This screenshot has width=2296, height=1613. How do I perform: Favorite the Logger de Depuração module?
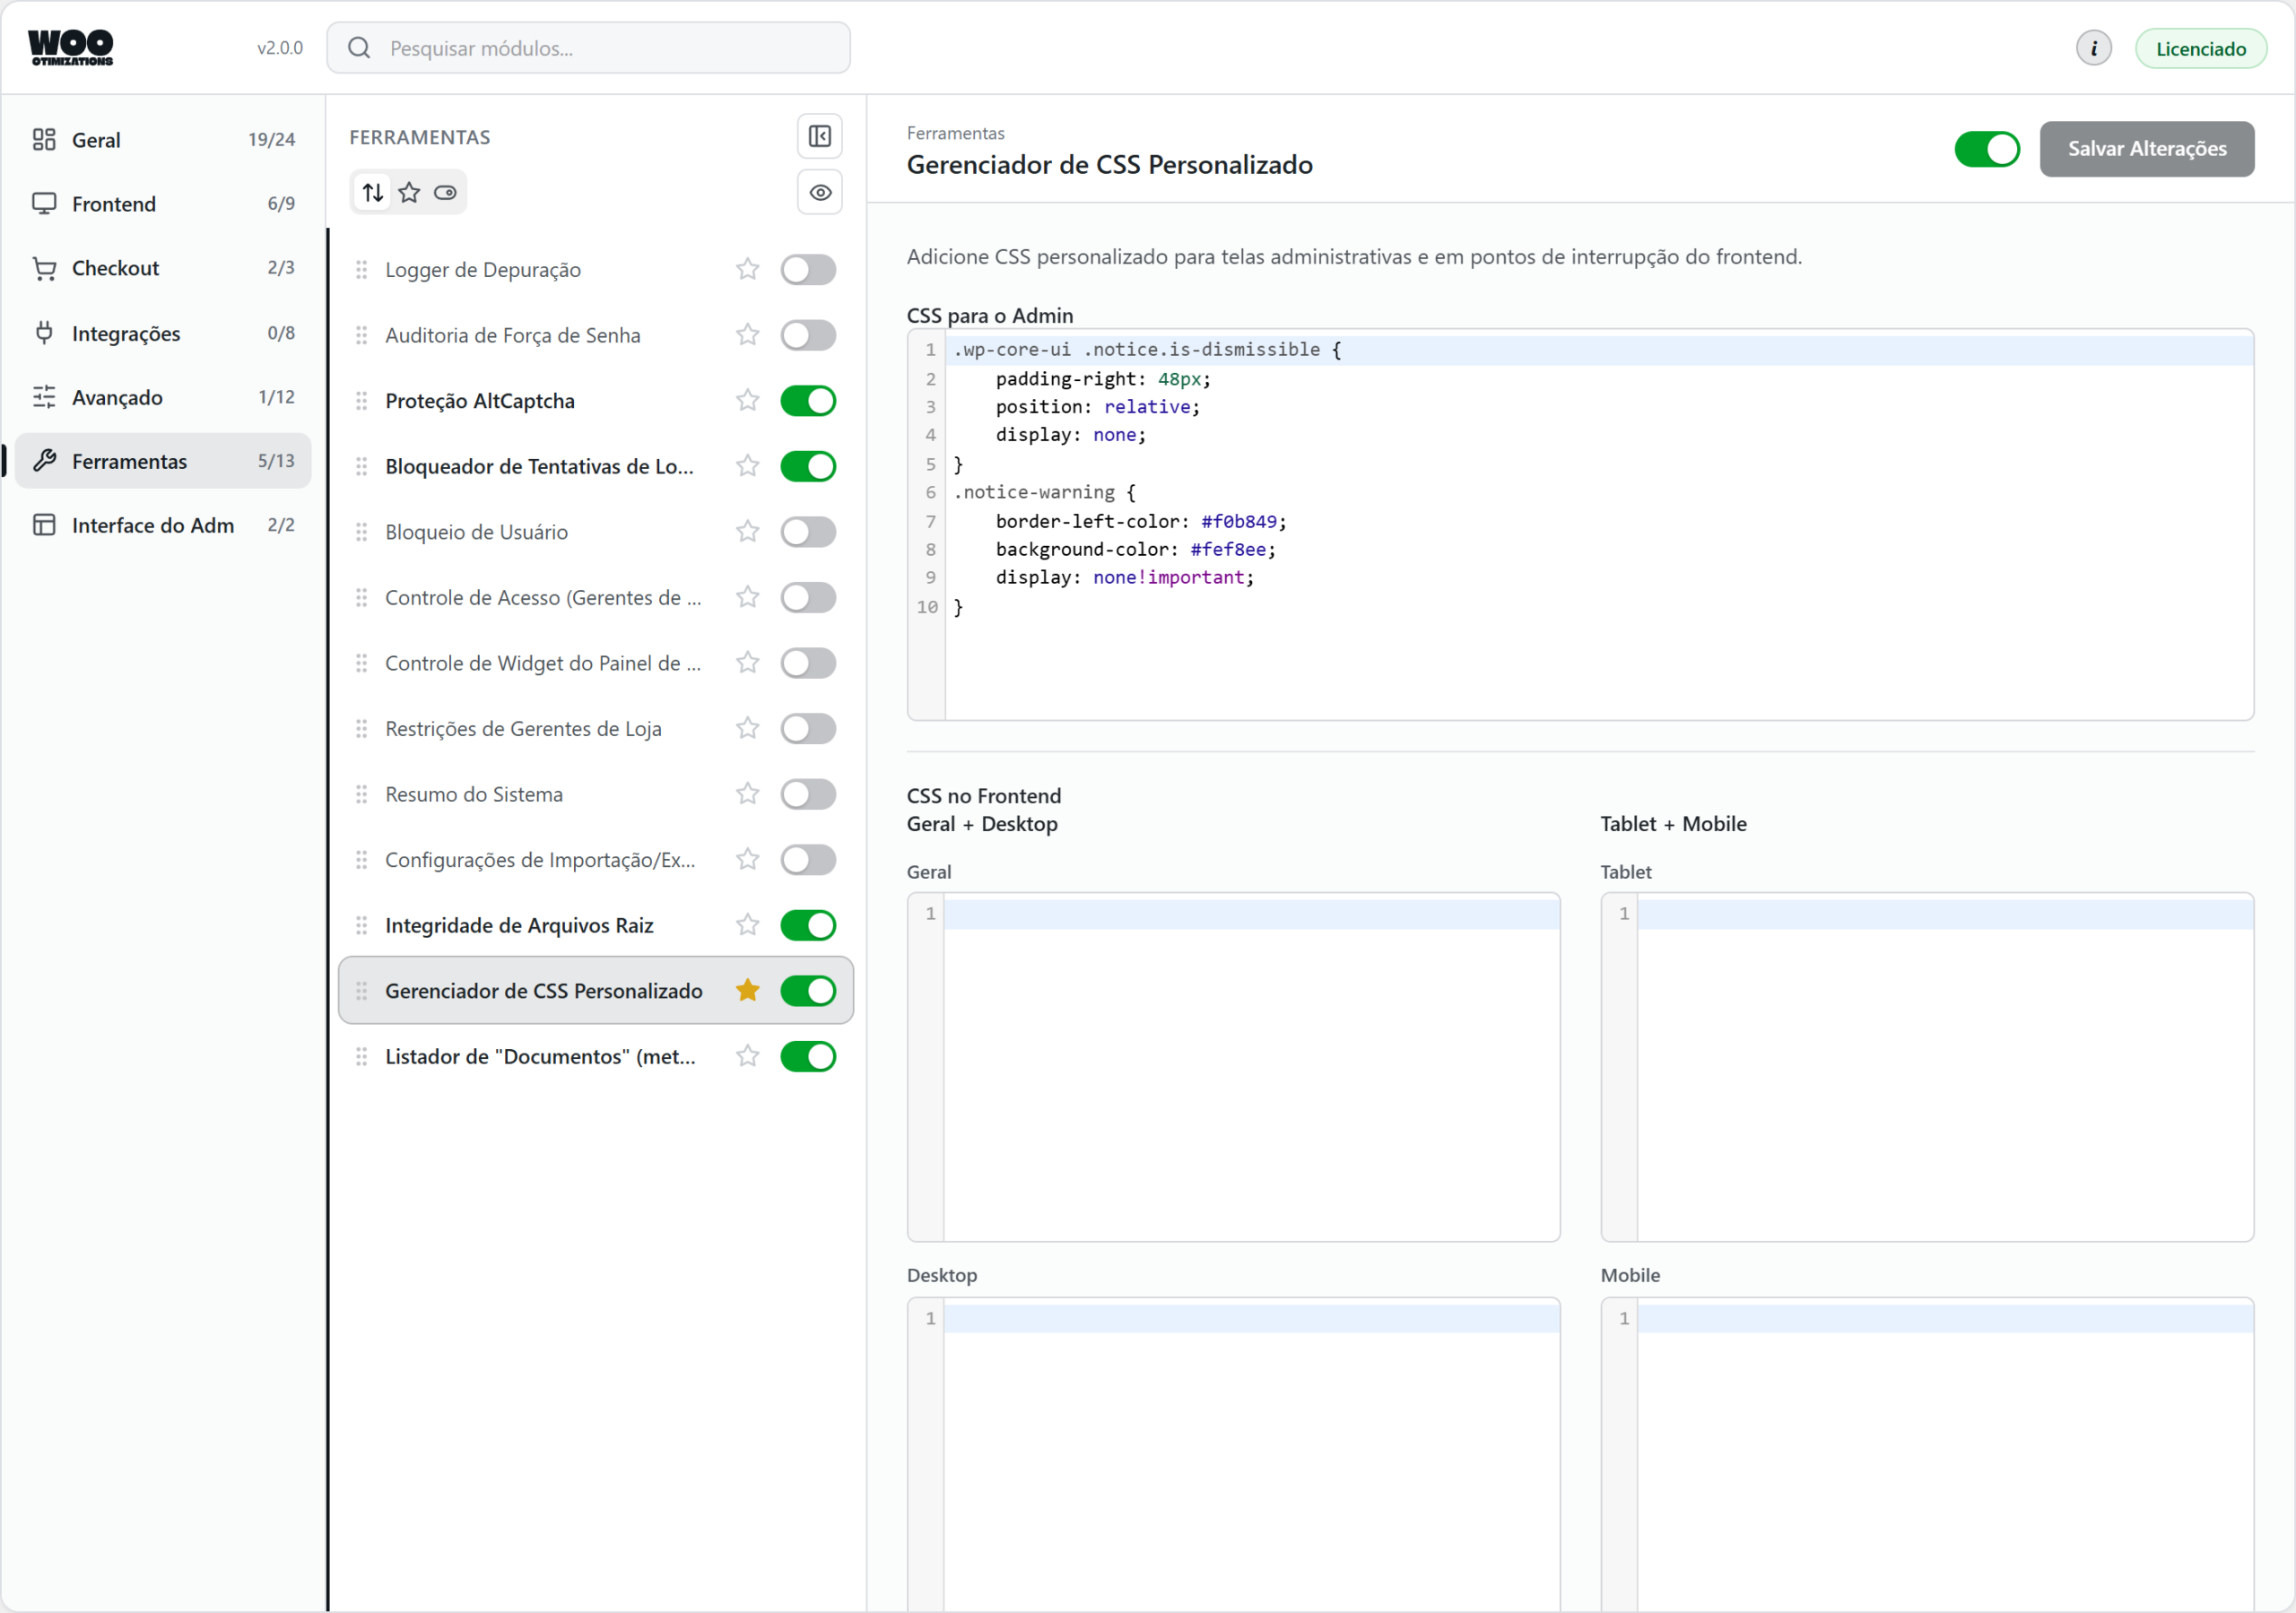747,270
